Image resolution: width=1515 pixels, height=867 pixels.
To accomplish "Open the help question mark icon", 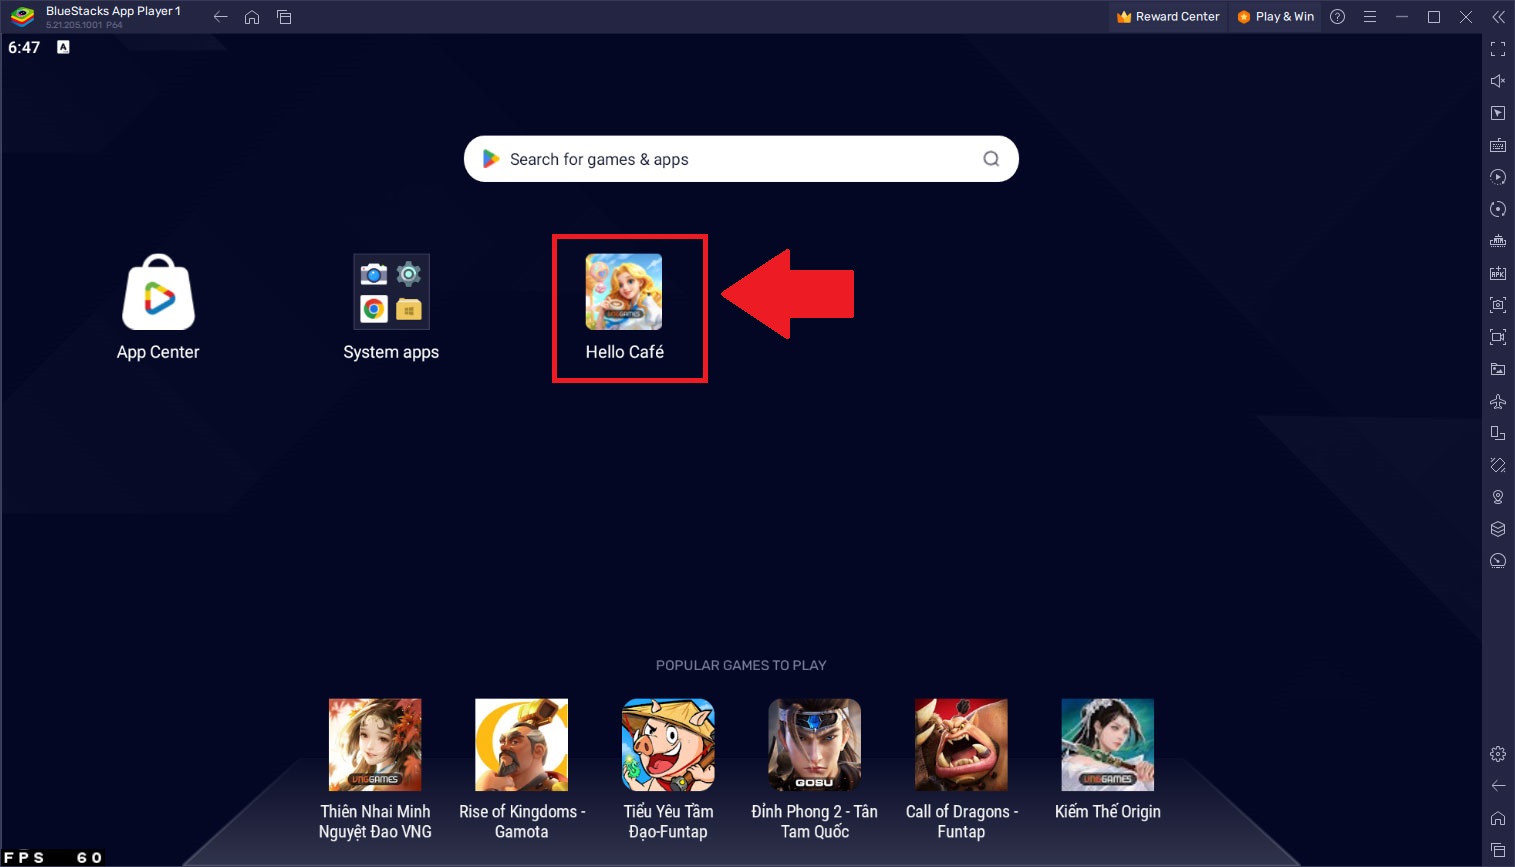I will (x=1338, y=17).
